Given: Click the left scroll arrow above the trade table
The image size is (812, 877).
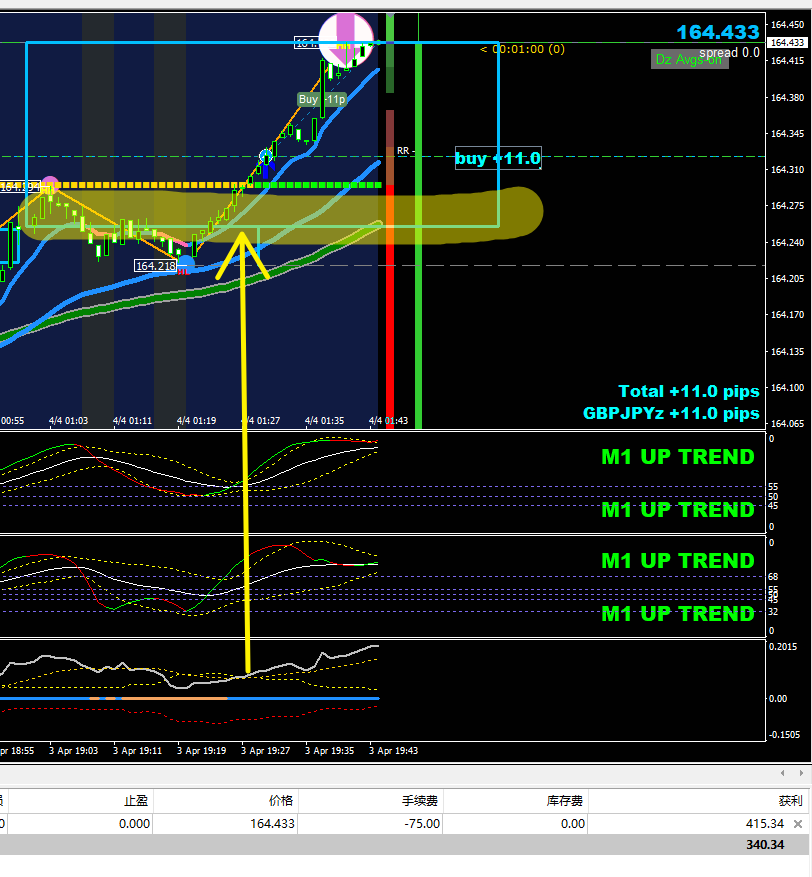Looking at the screenshot, I should [782, 773].
